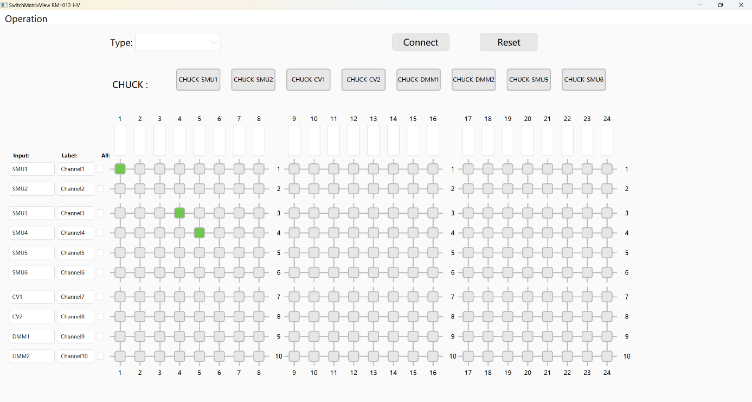Viewport: 752px width, 402px height.
Task: Click the Channel1 label field
Action: [x=75, y=169]
